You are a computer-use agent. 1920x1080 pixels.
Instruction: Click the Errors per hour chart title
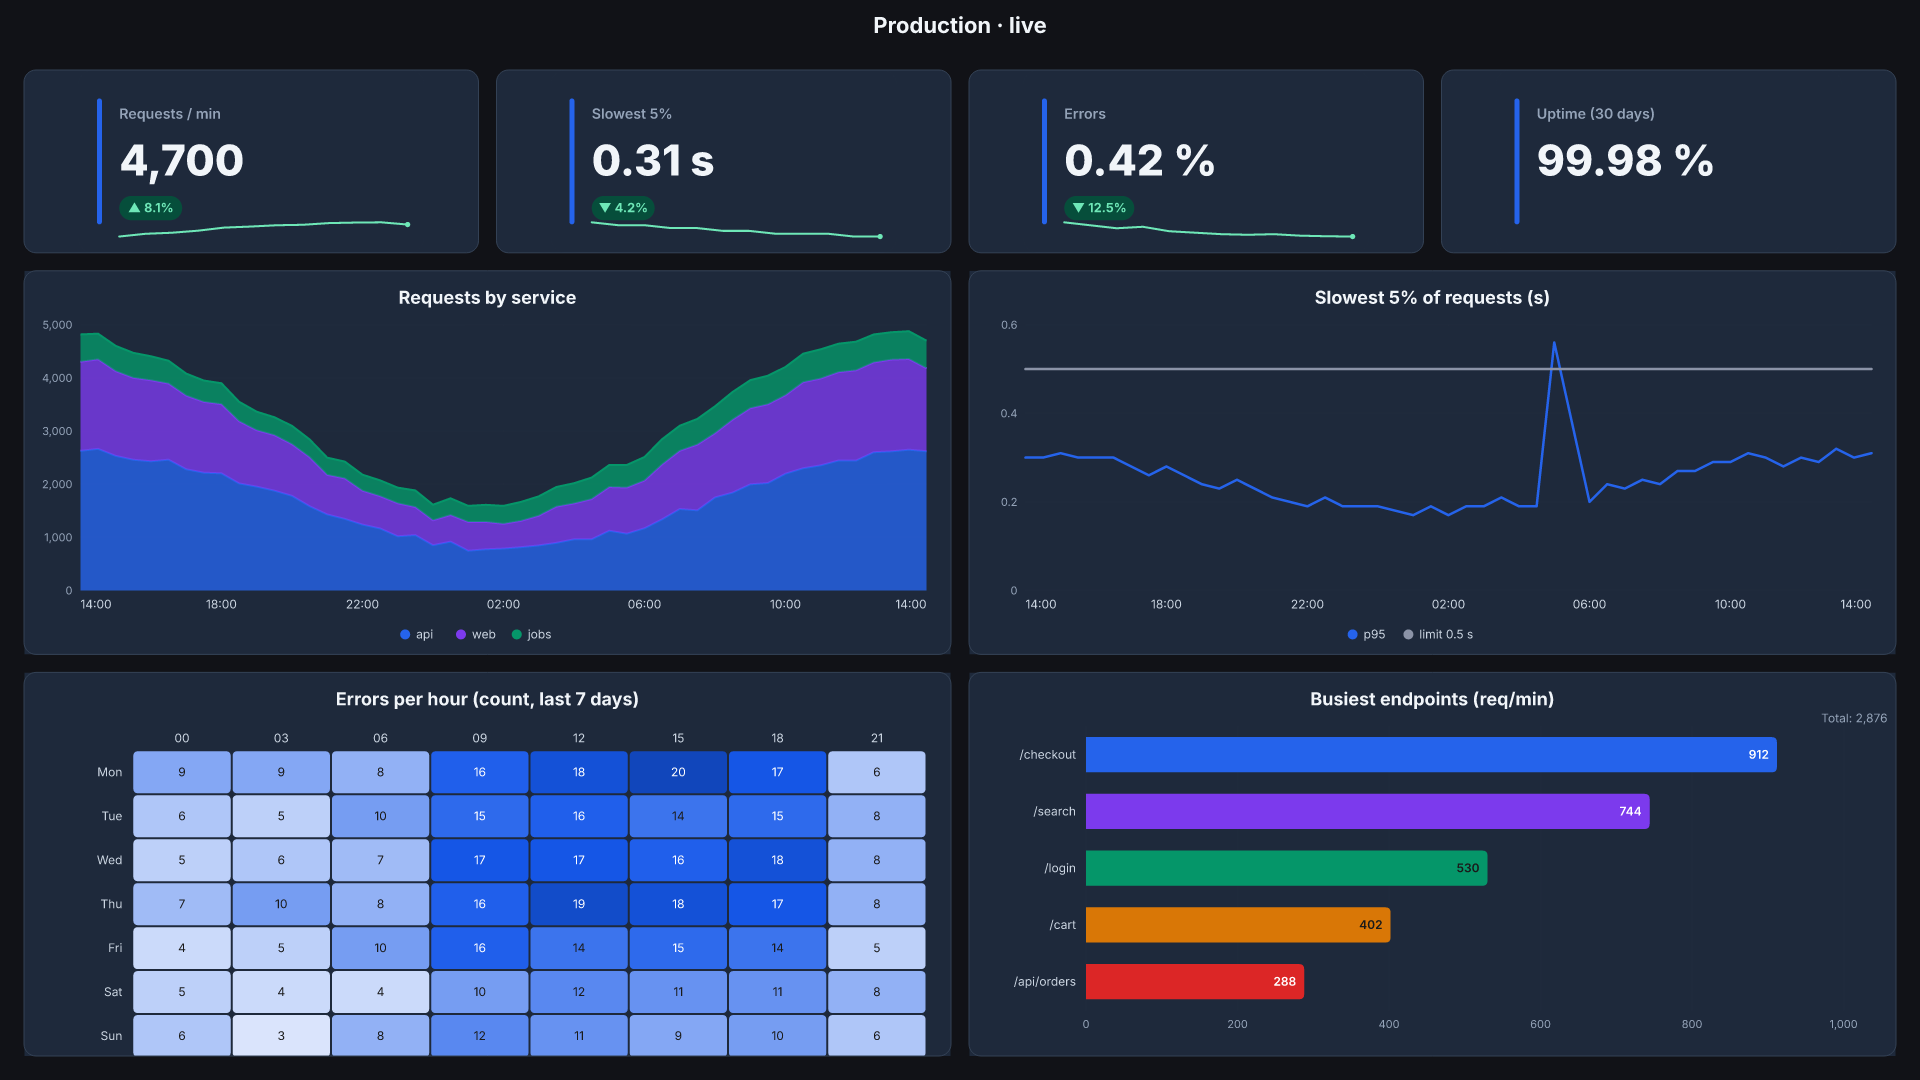coord(487,699)
